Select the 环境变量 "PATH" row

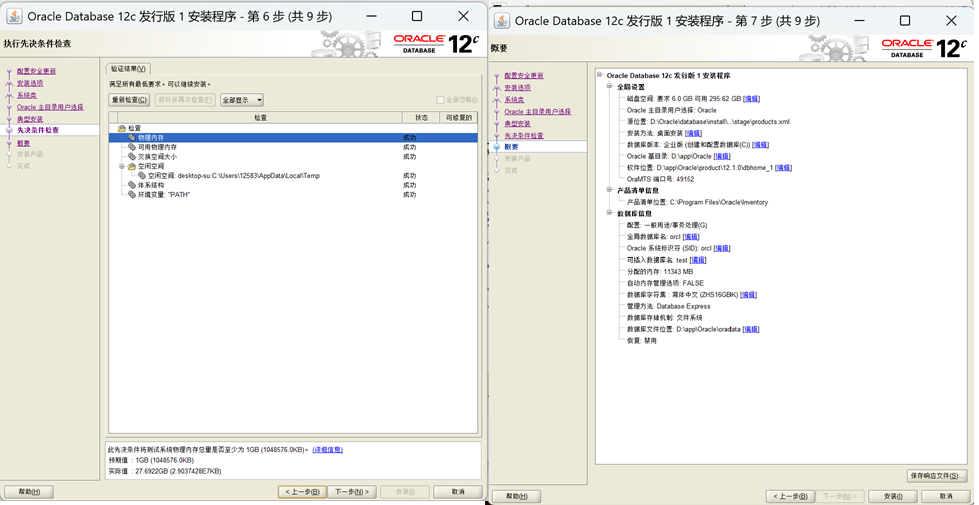coord(293,195)
